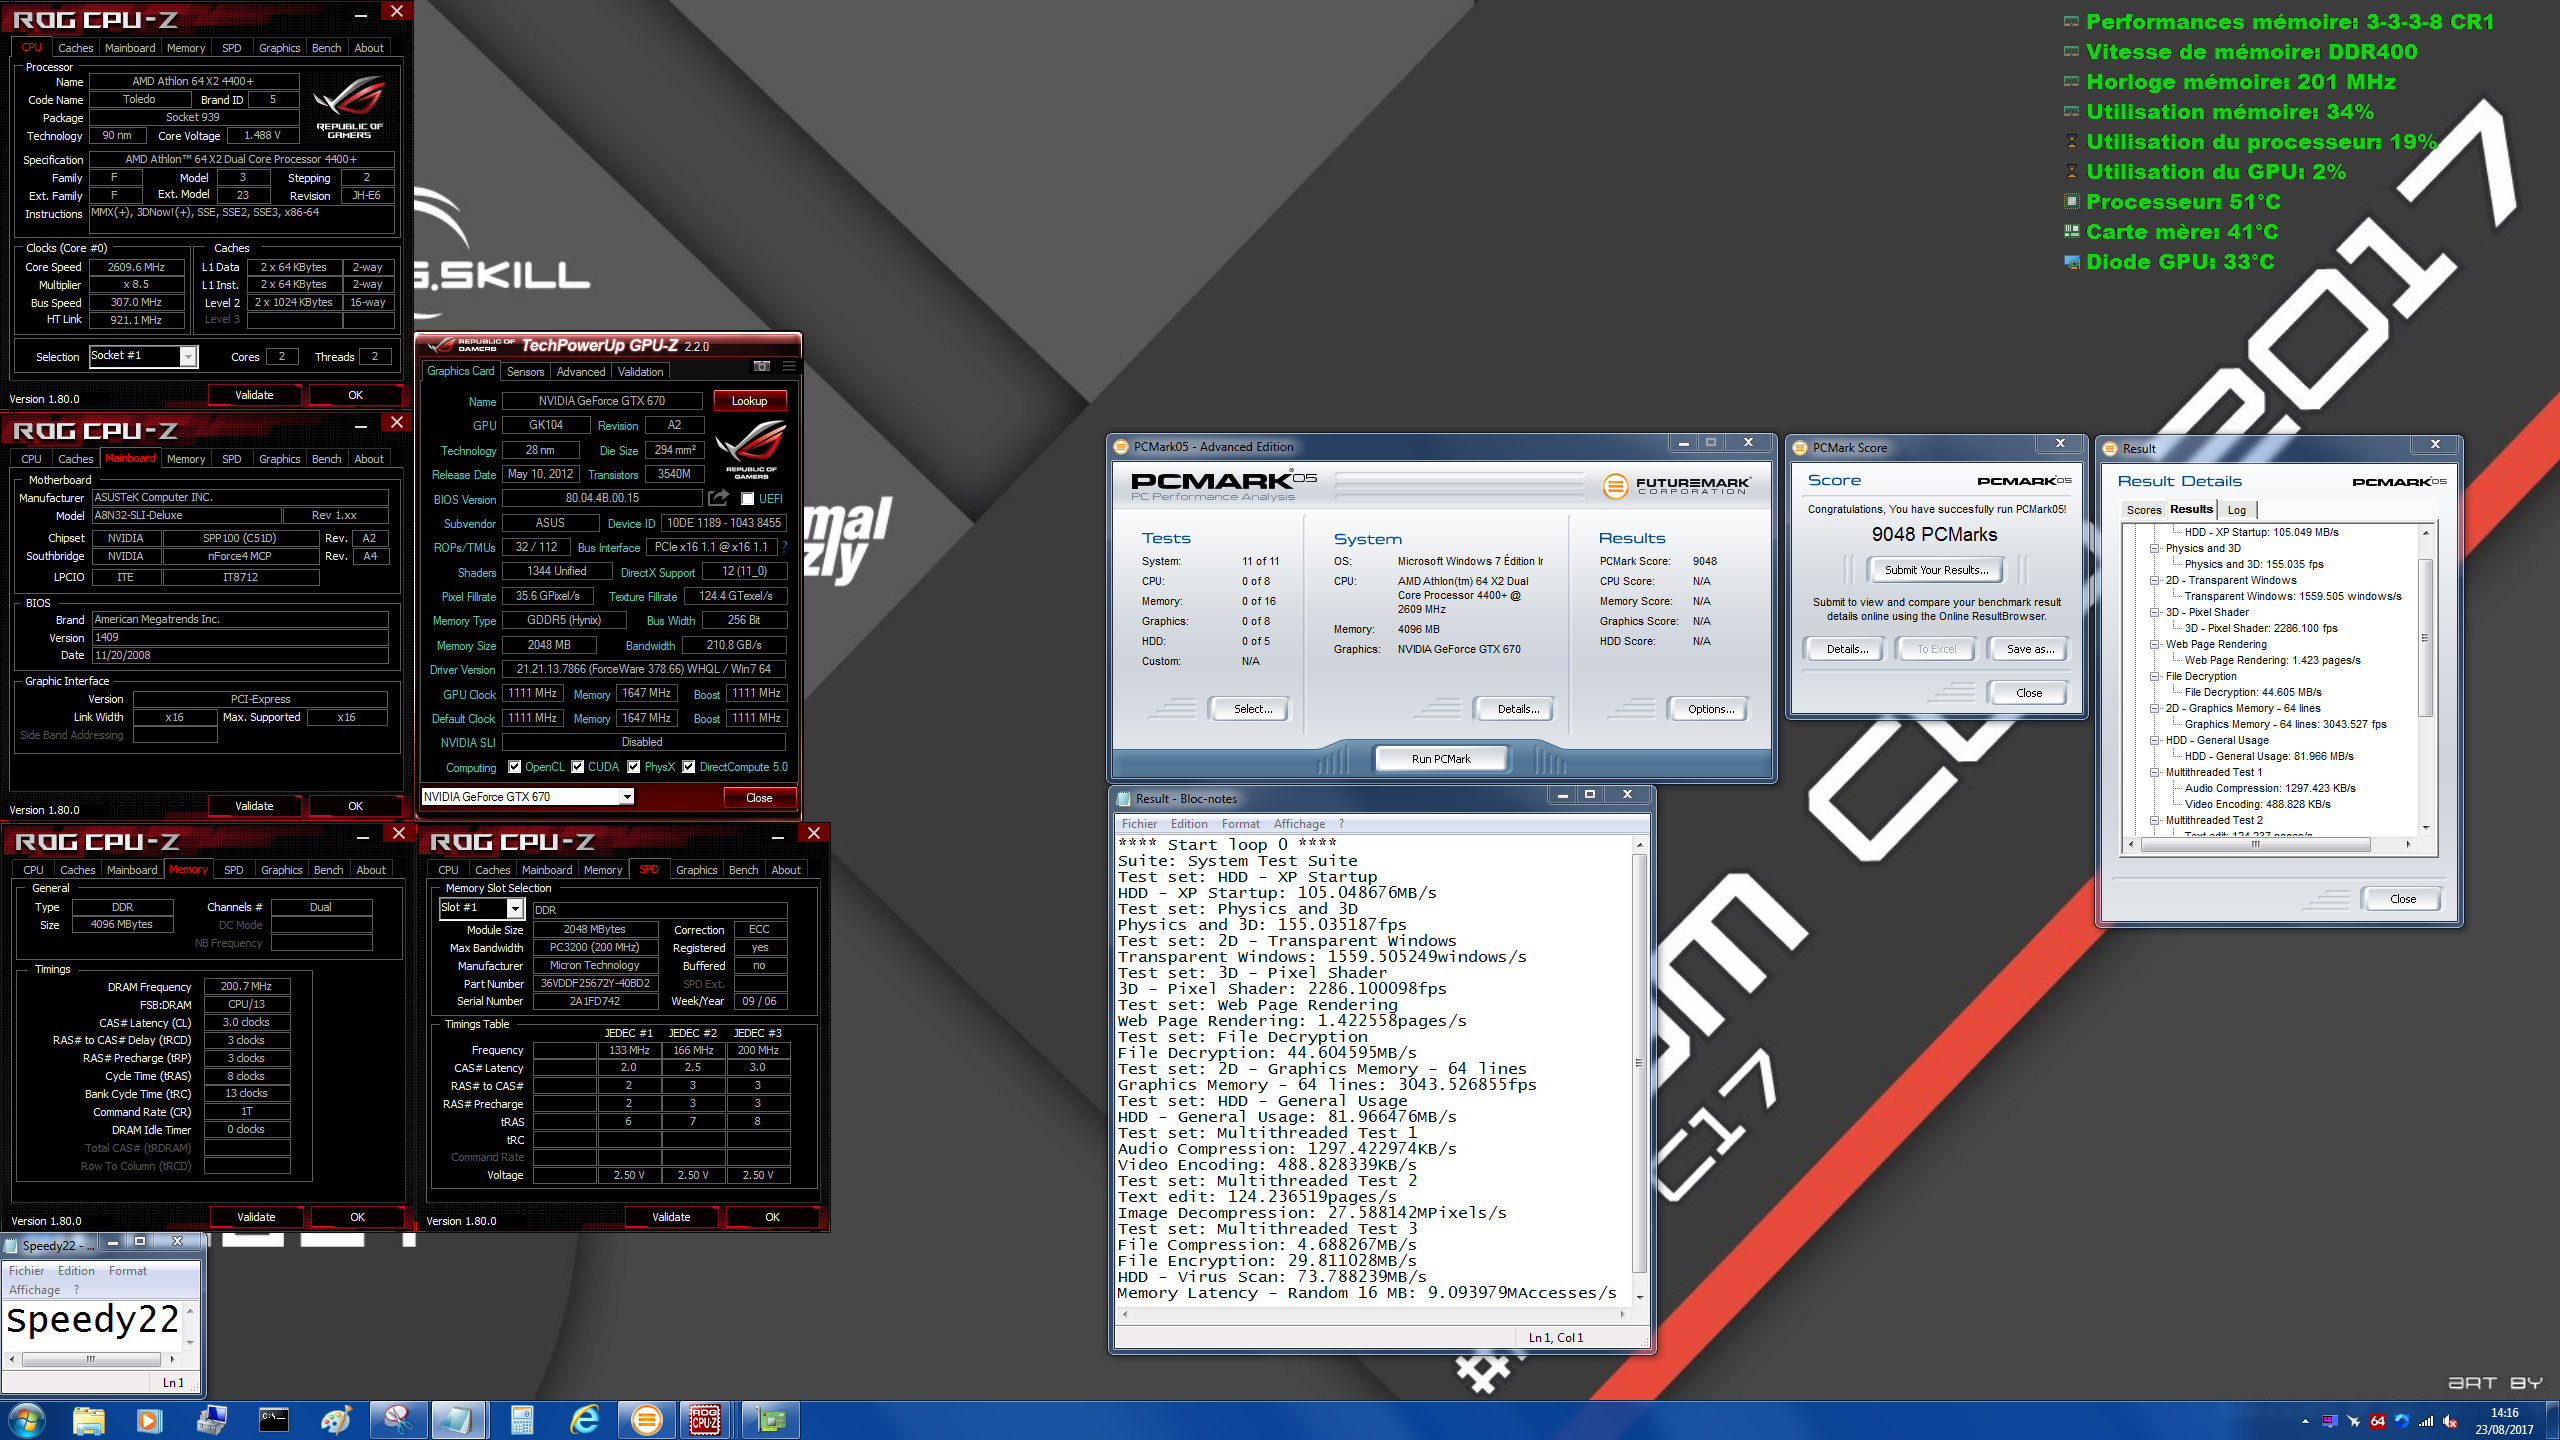The width and height of the screenshot is (2560, 1440).
Task: Click Options... button in PCMark05
Action: tap(1710, 709)
